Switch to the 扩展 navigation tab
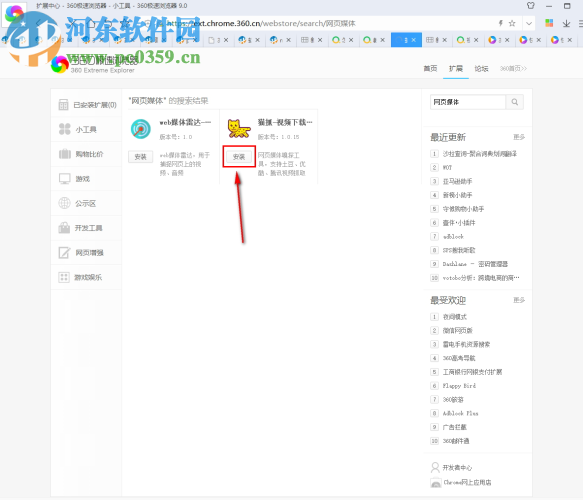This screenshot has height=500, width=583. click(455, 68)
